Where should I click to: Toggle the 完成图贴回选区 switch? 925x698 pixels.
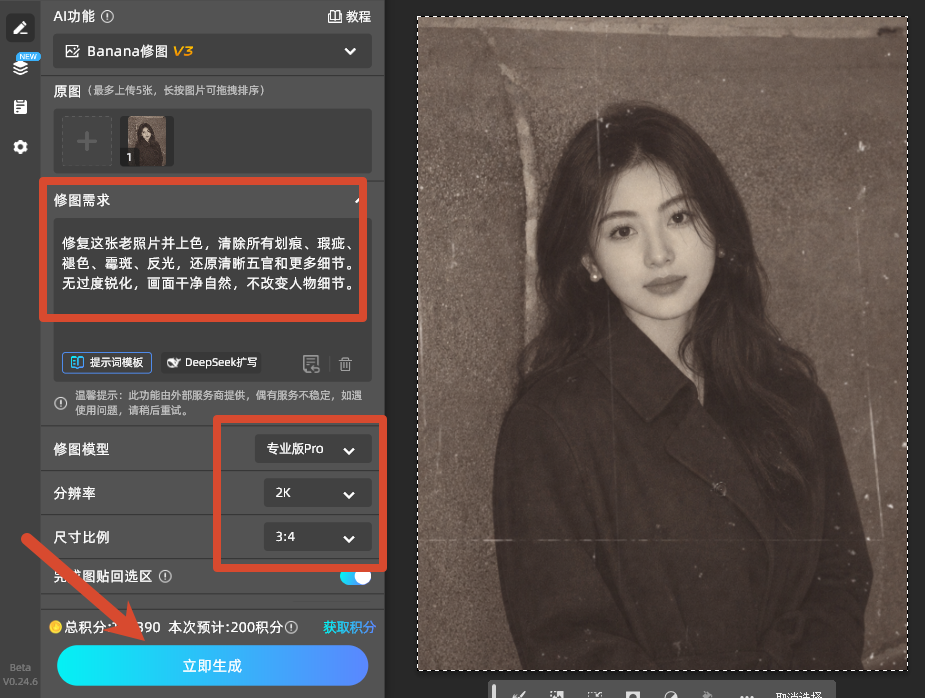pos(356,576)
